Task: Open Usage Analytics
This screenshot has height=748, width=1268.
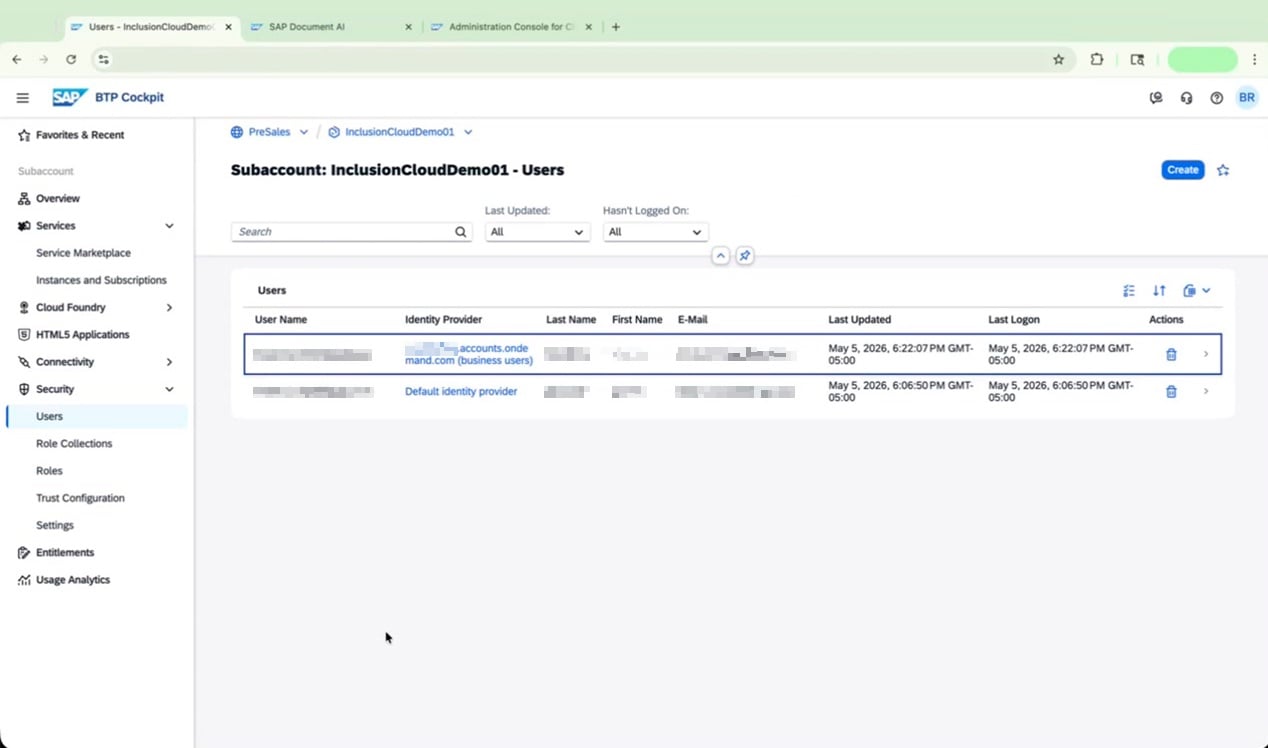Action: point(73,580)
